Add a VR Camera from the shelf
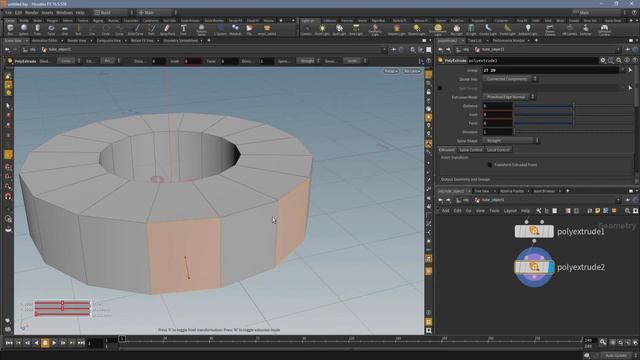Image resolution: width=640 pixels, height=360 pixels. pos(569,29)
